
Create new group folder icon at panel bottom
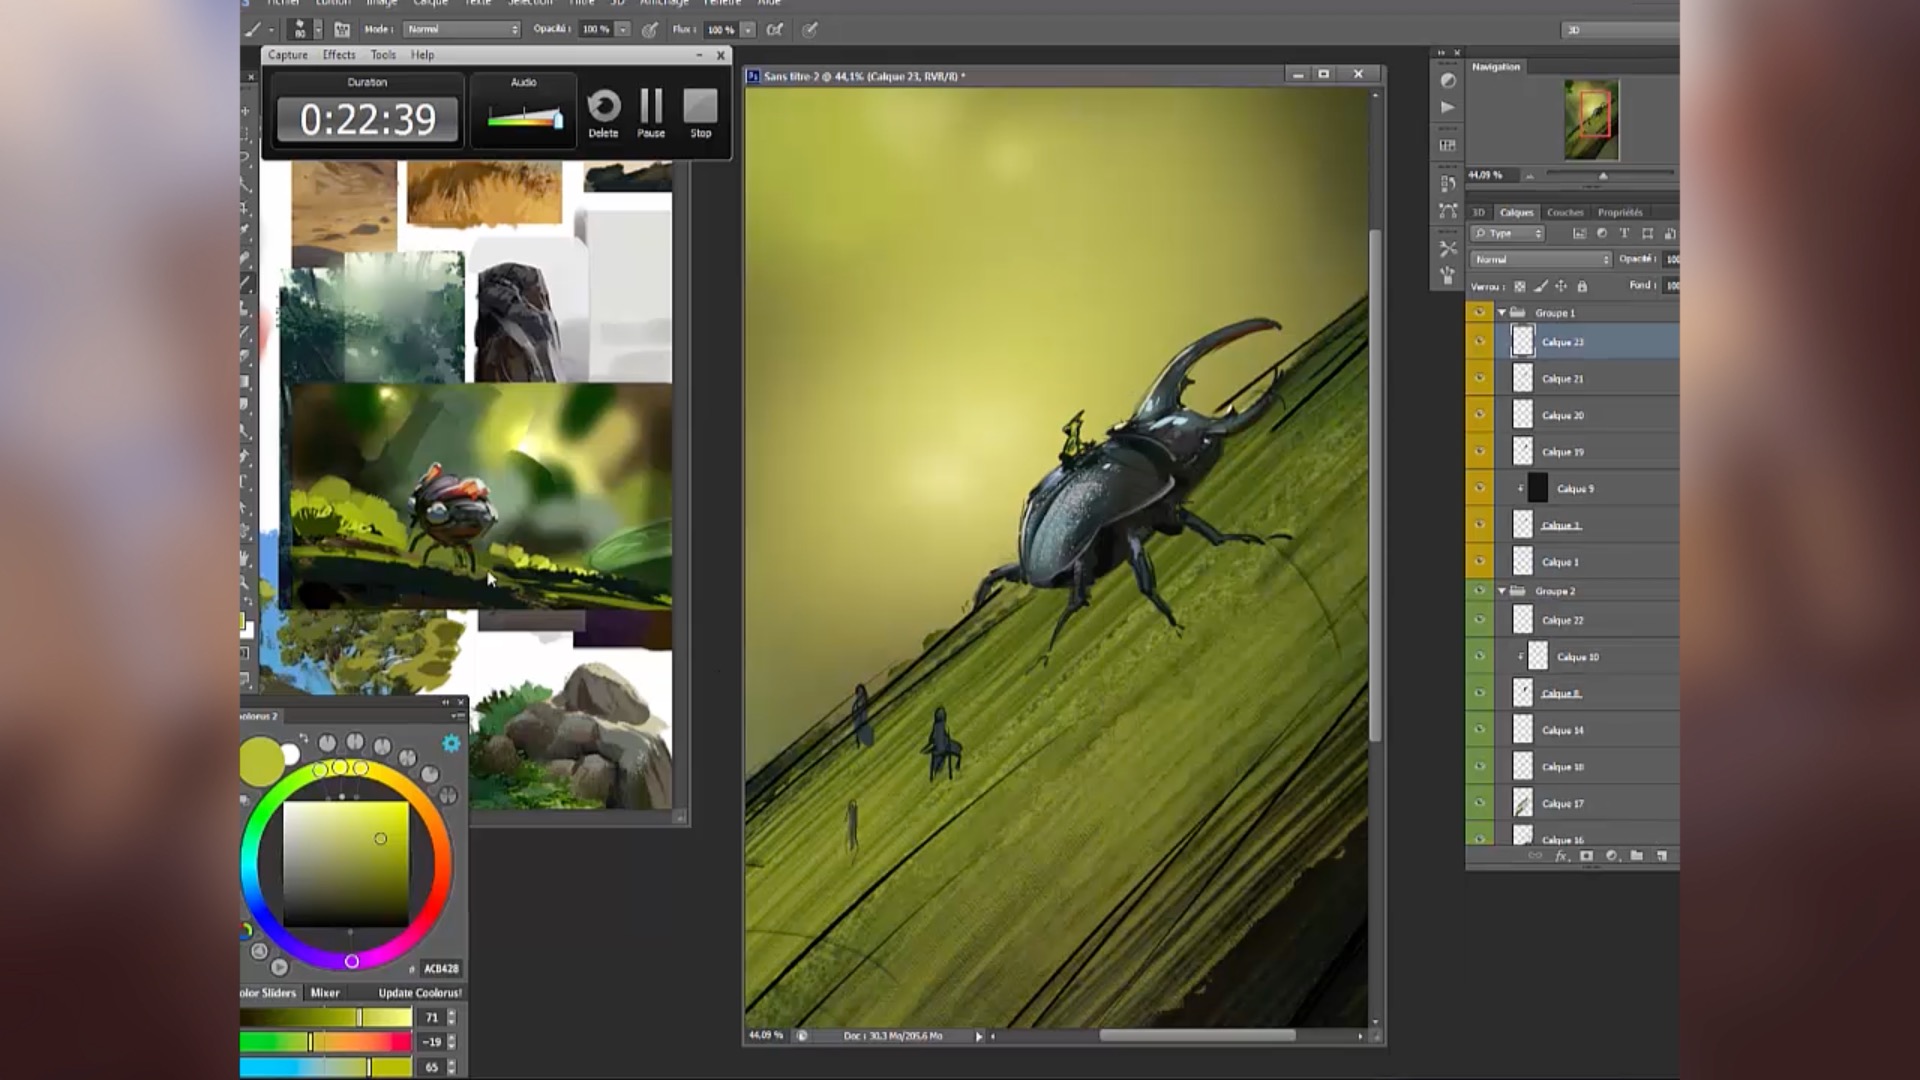pos(1636,856)
